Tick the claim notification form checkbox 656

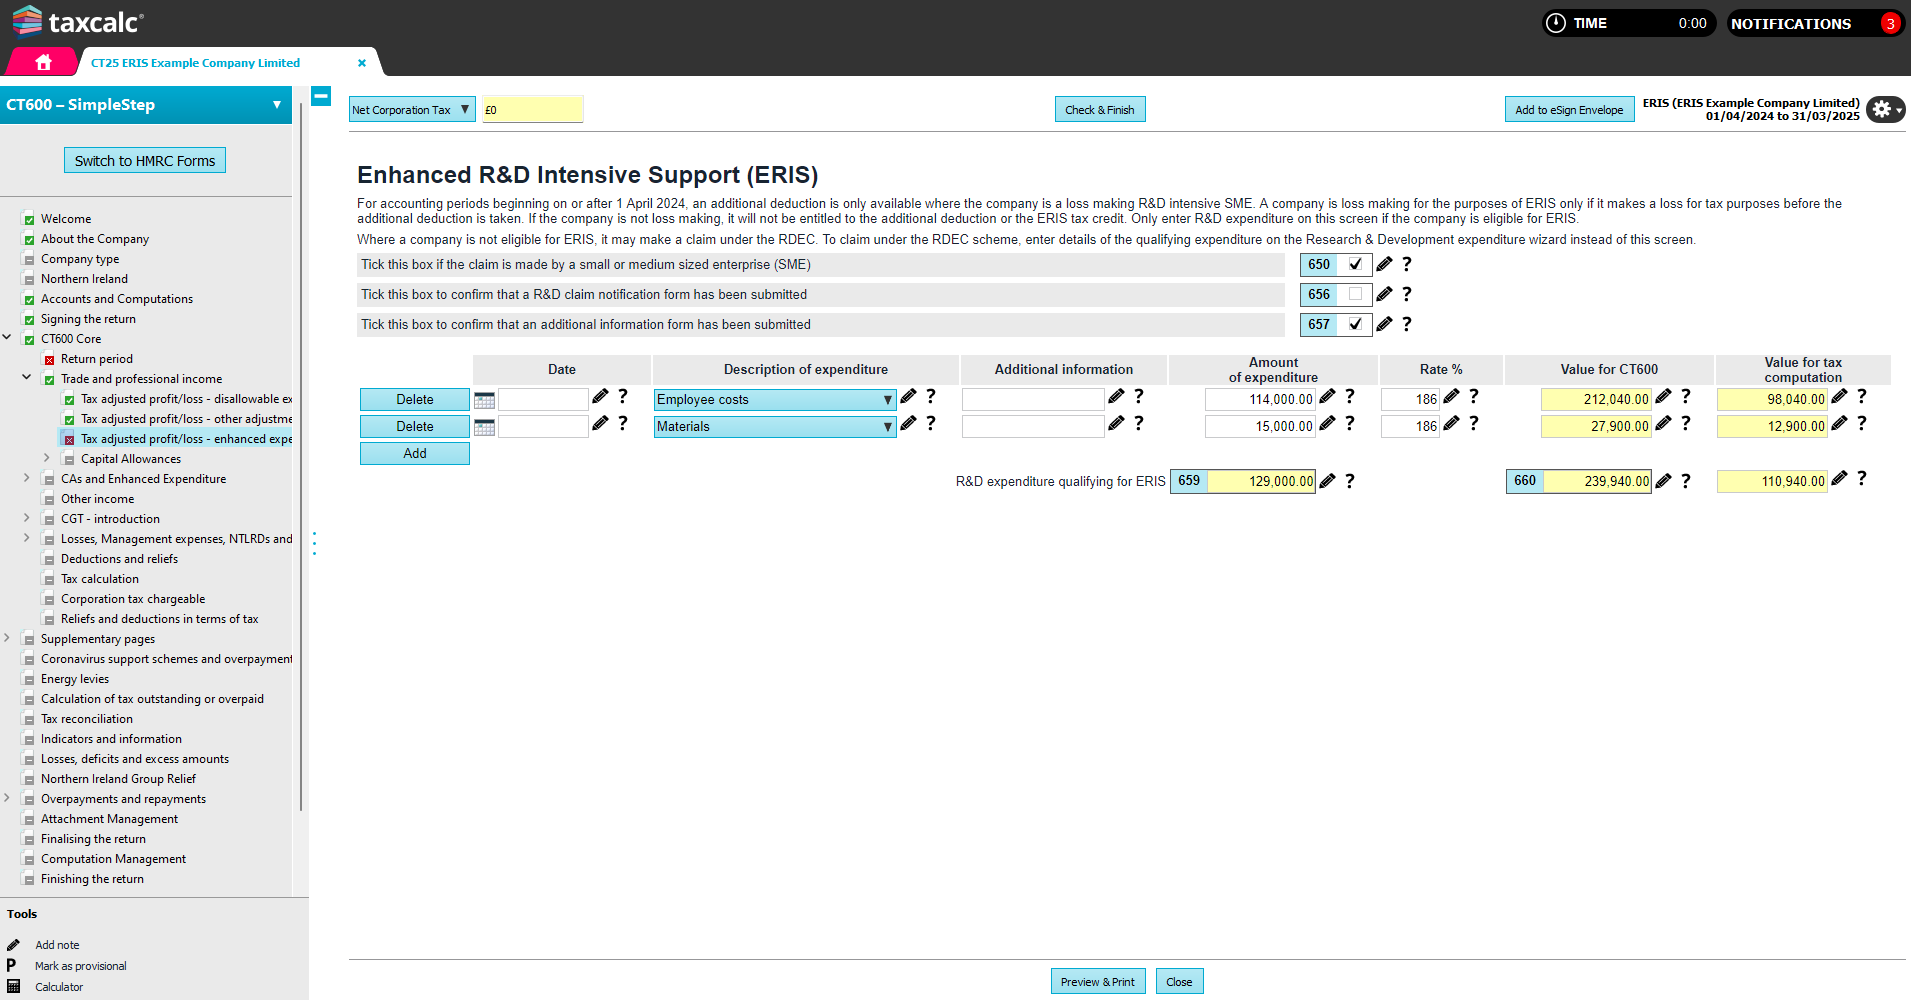1355,294
